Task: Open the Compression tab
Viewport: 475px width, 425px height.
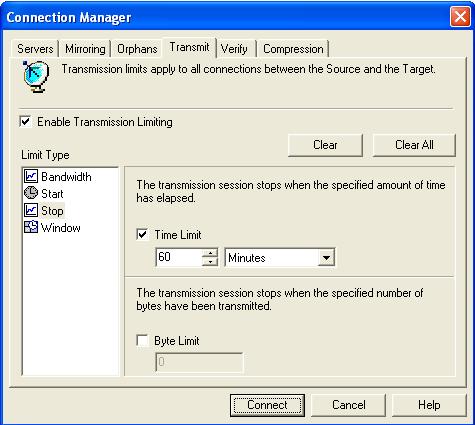Action: click(293, 49)
